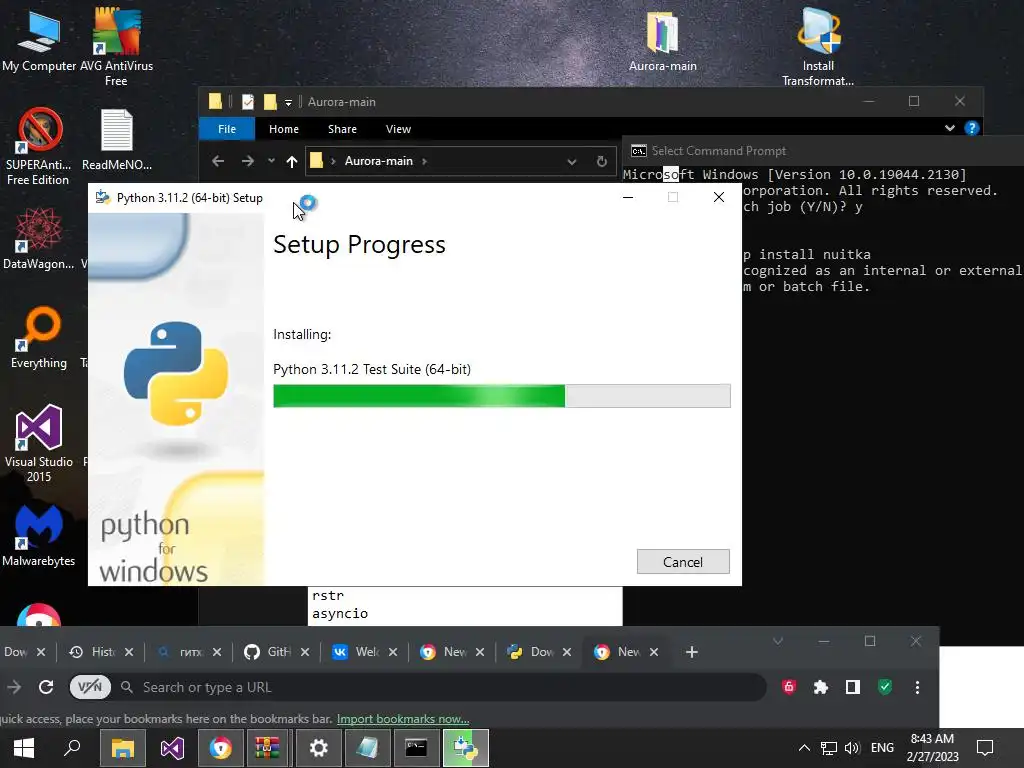Open ReadMeNO text file on desktop
The image size is (1024, 768).
pos(117,140)
